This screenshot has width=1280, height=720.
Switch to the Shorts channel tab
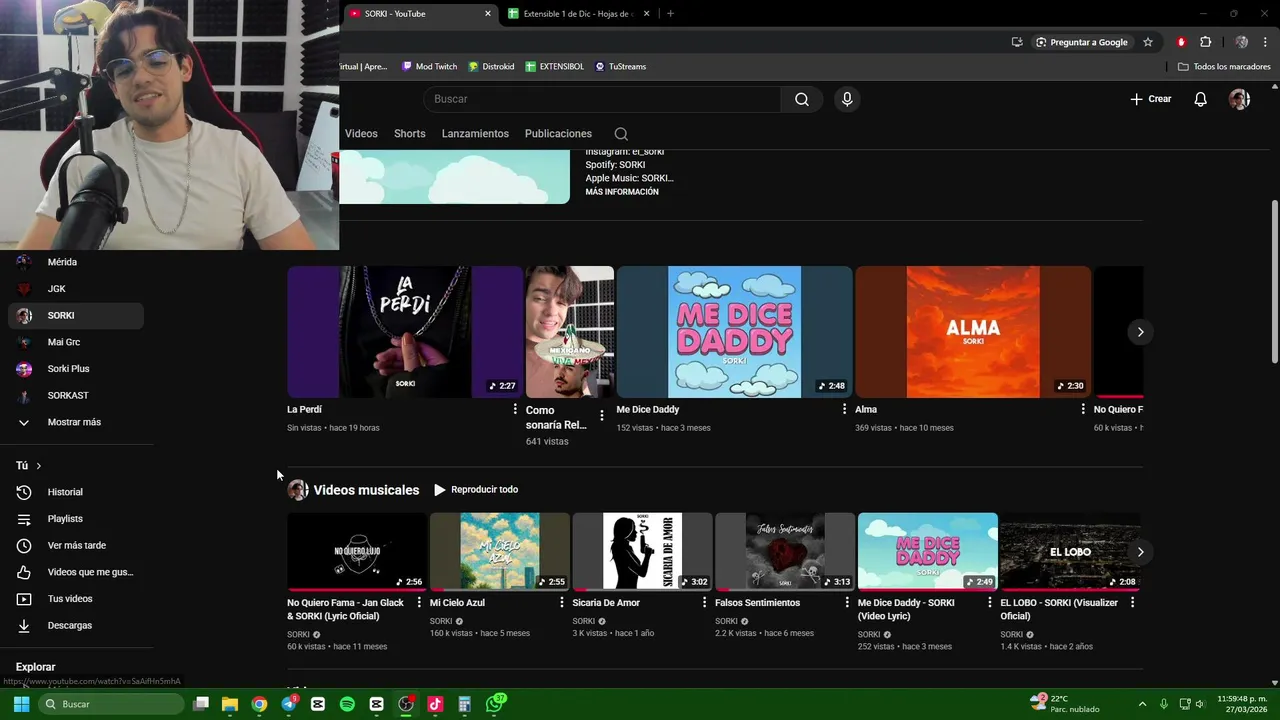pos(410,134)
